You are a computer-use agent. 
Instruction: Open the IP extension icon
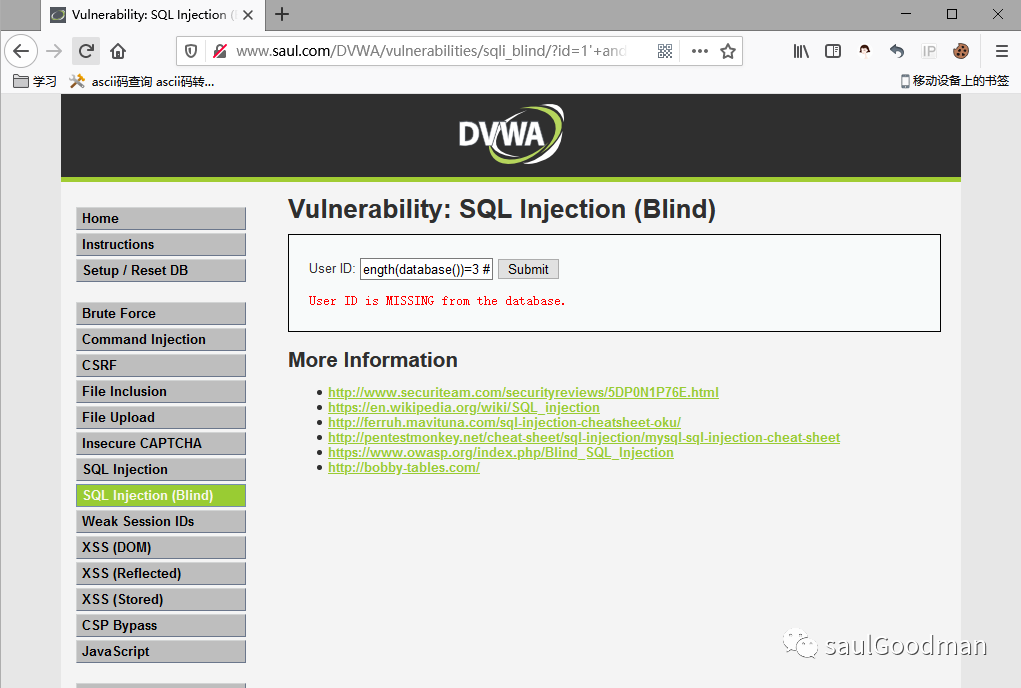(x=929, y=51)
